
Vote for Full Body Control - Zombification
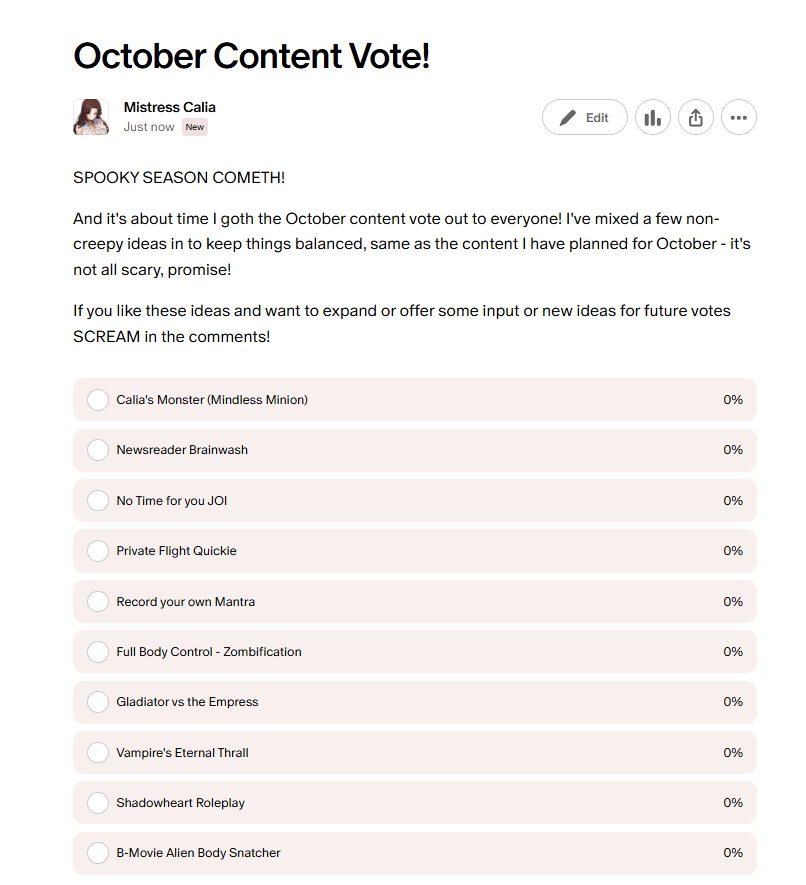click(98, 652)
